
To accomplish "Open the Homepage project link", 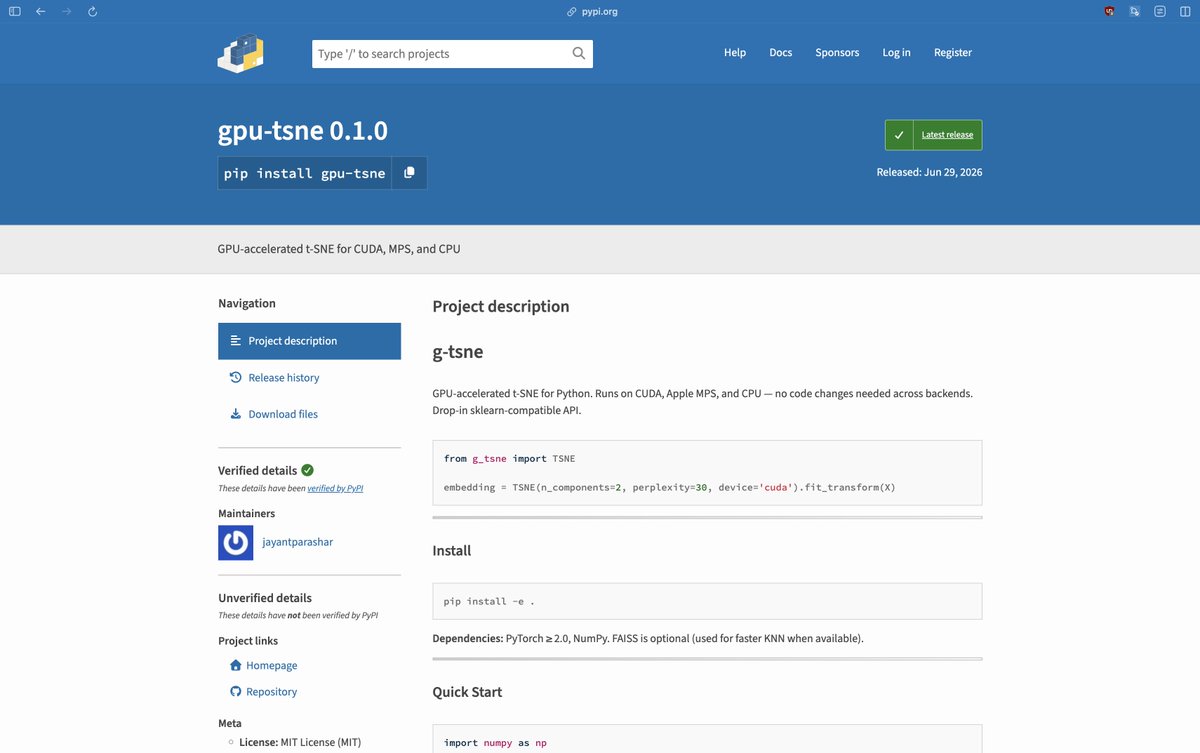I will coord(264,666).
